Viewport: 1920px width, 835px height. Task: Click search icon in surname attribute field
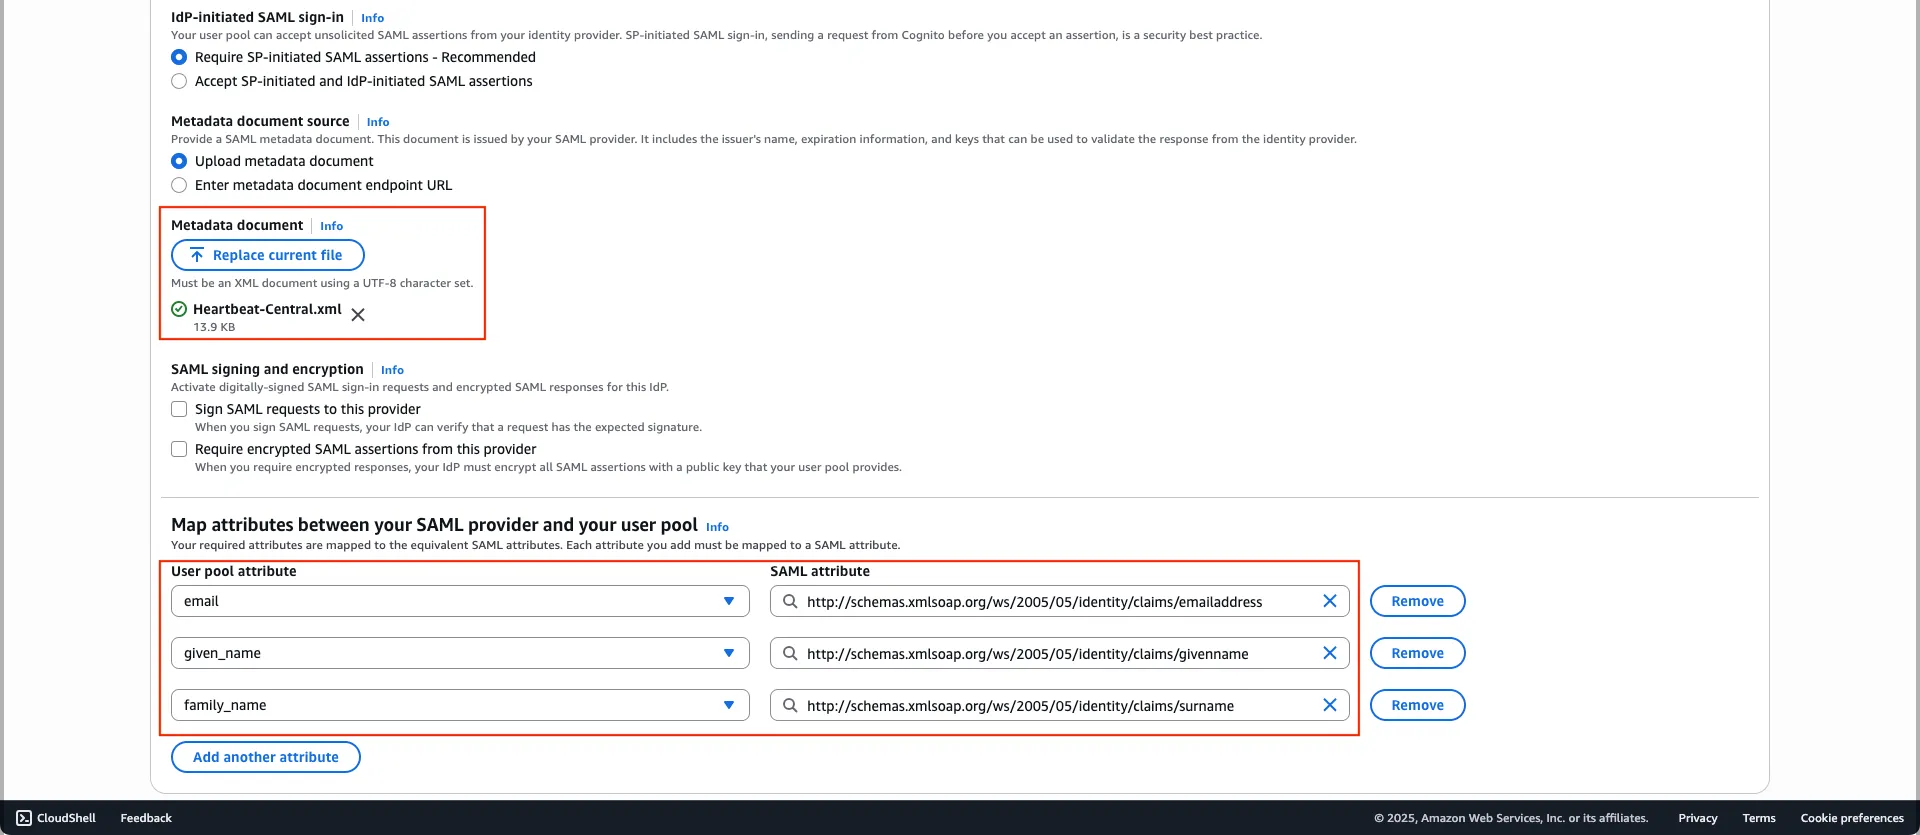coord(790,705)
